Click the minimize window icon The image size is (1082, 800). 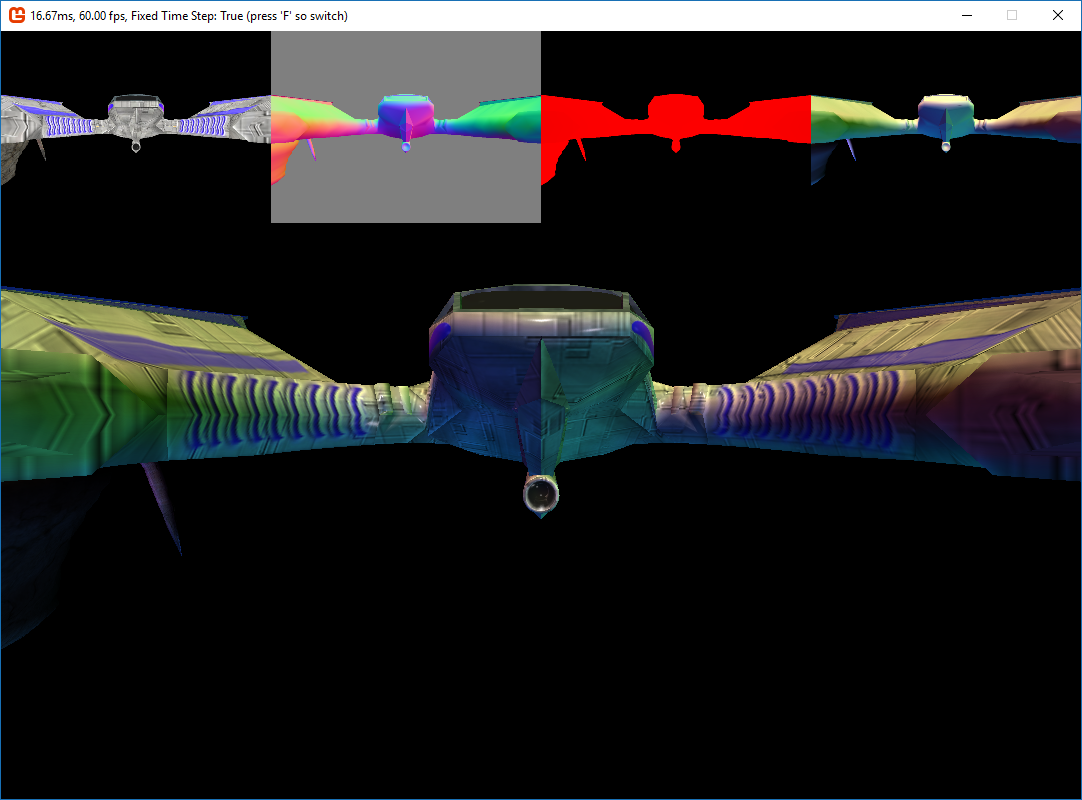click(x=965, y=15)
